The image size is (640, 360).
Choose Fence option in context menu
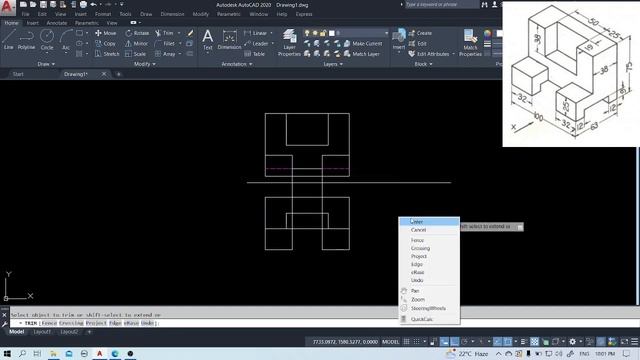(x=429, y=240)
